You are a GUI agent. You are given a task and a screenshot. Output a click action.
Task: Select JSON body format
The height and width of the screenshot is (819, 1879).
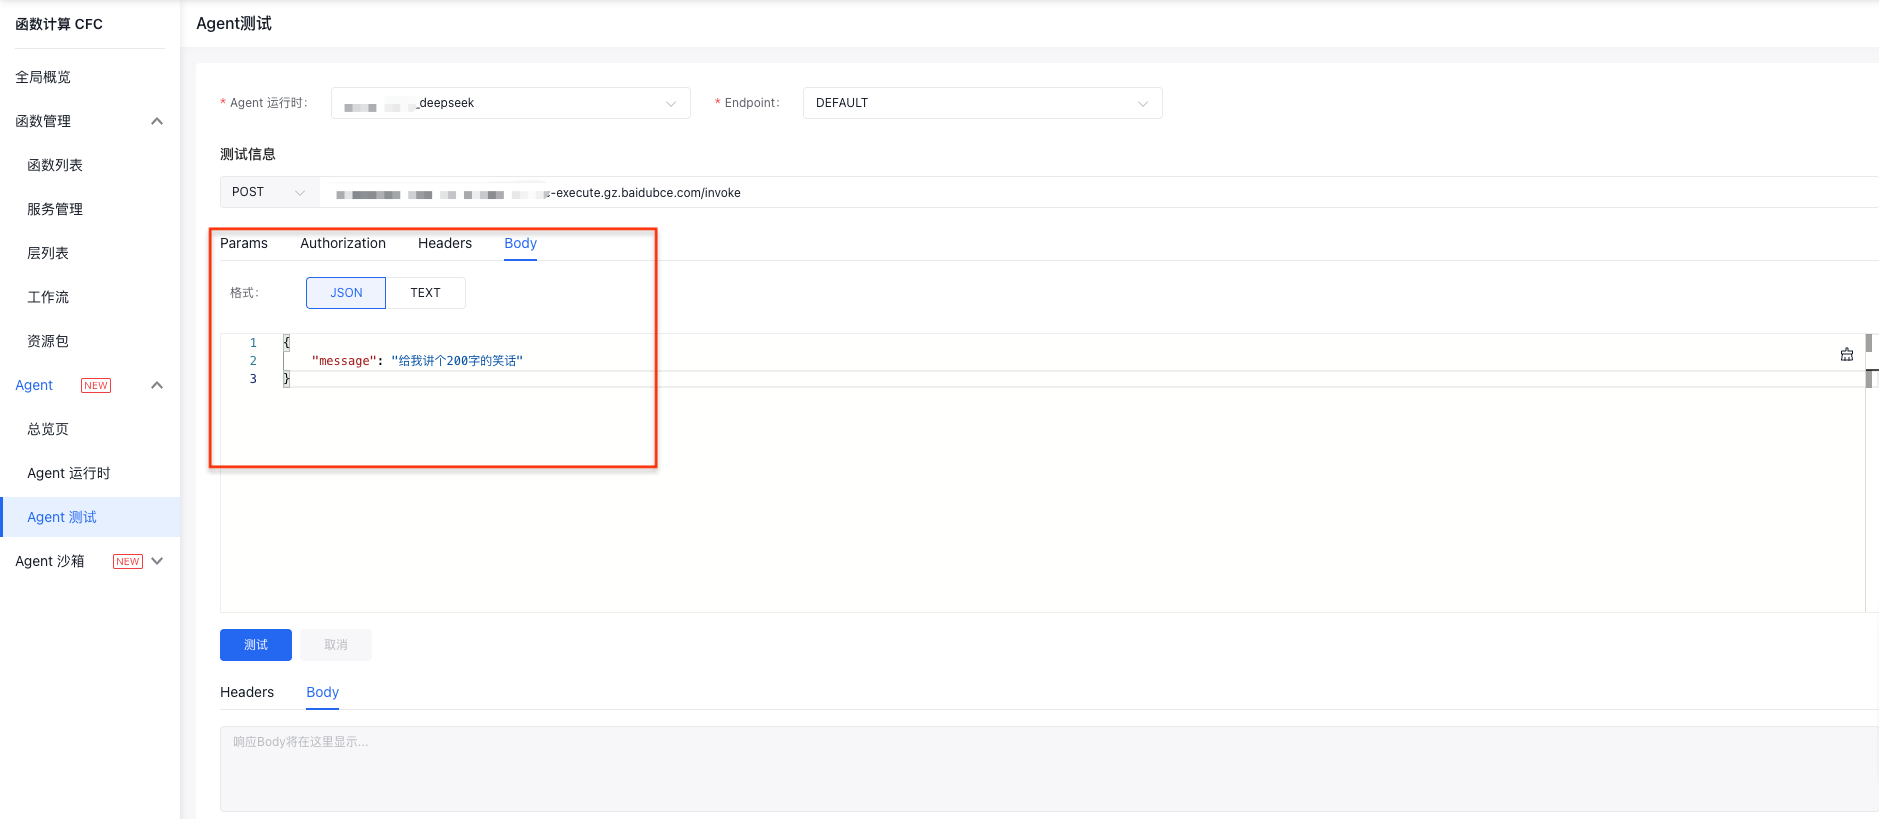346,293
